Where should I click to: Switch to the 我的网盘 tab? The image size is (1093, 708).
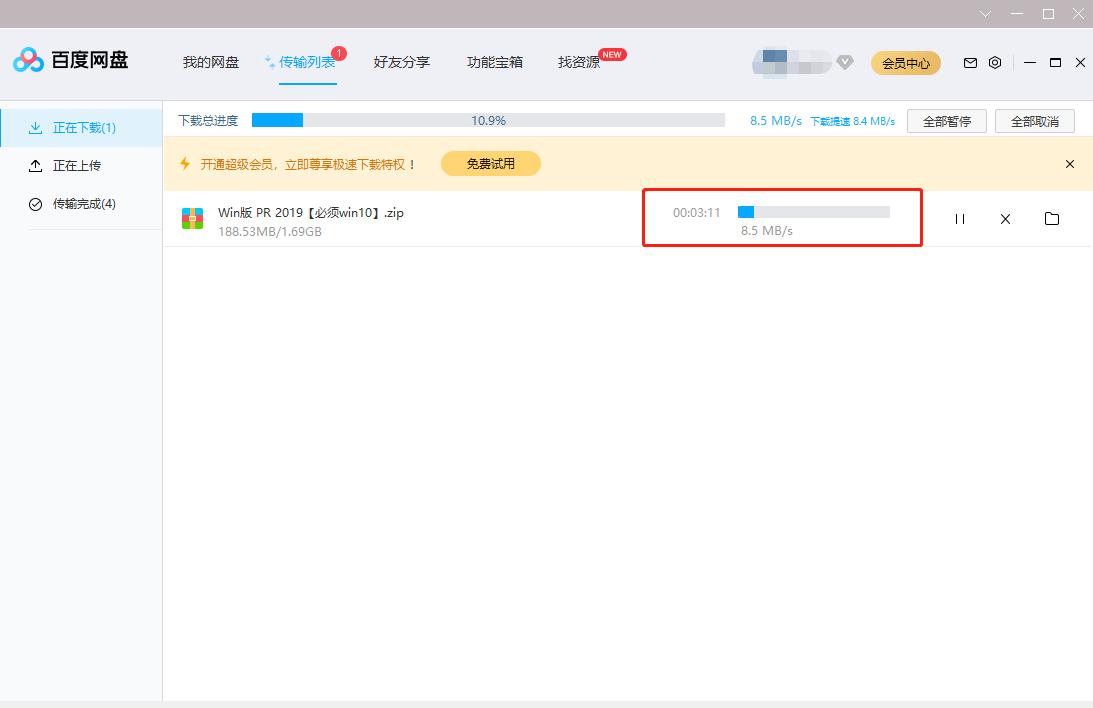pos(210,61)
